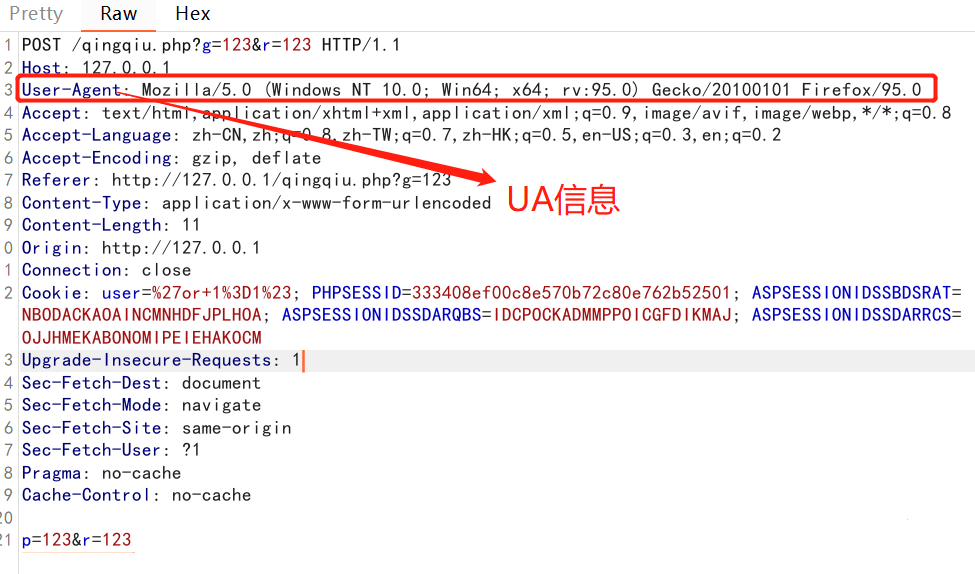Viewport: 975px width, 574px height.
Task: Click the Cache-Control: no-cache line
Action: 136,496
